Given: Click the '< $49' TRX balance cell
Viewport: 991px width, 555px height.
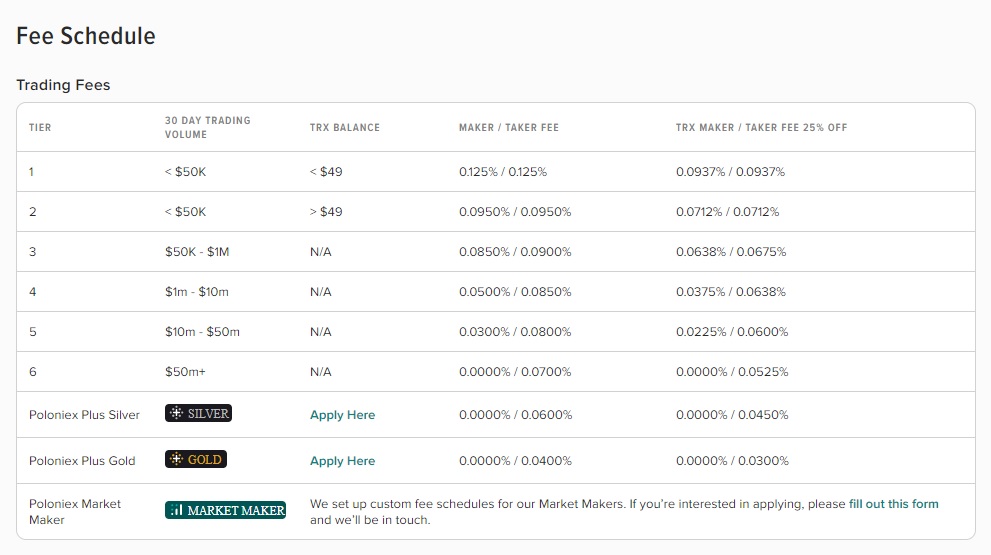Looking at the screenshot, I should (326, 172).
